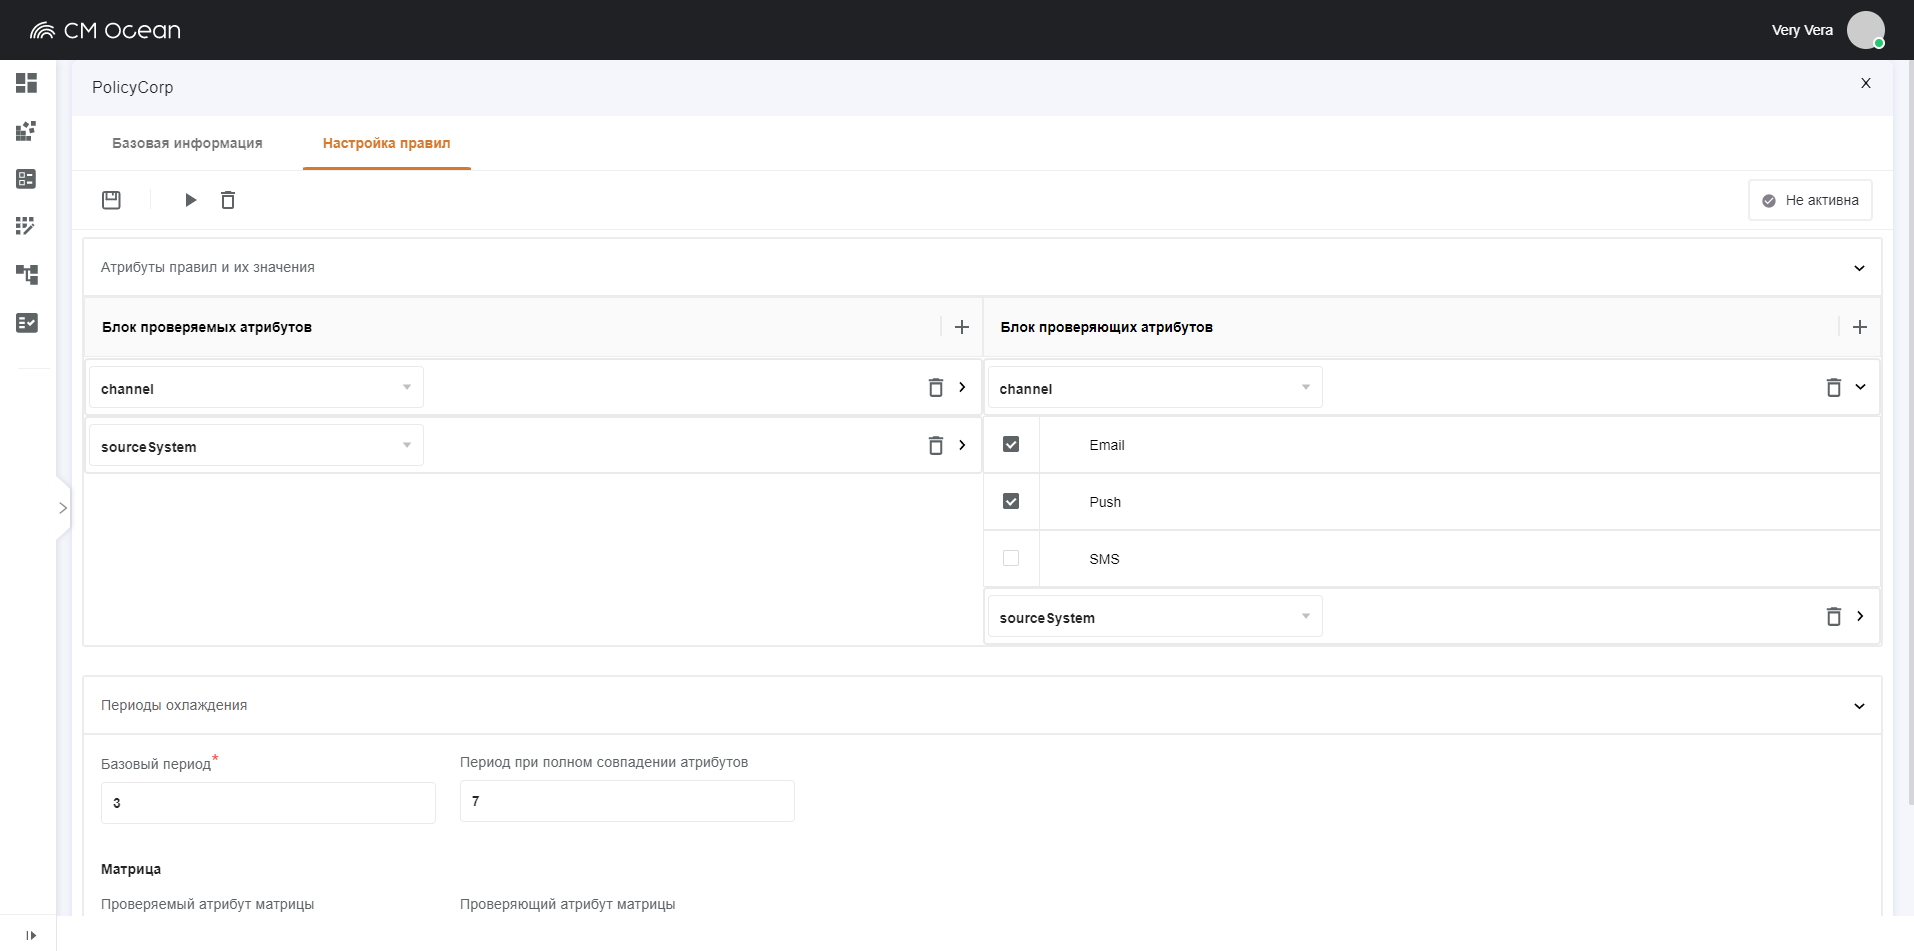1914x951 pixels.
Task: Click the save (floppy disk) toolbar icon
Action: 111,200
